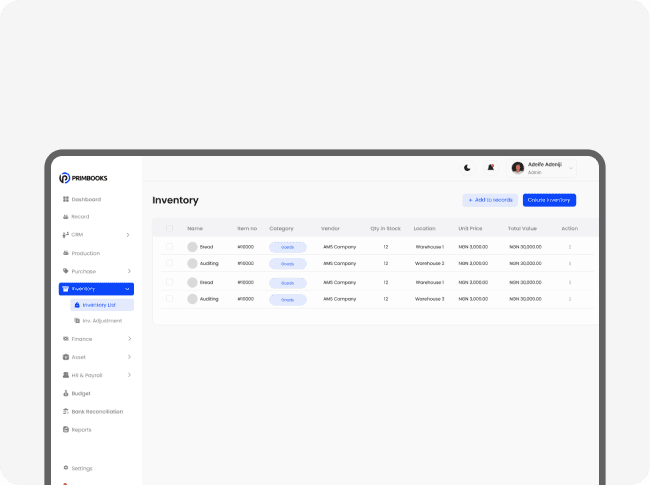Click item thumbnail of Auditing Warehouse 2 row
Image resolution: width=650 pixels, height=485 pixels.
[192, 264]
